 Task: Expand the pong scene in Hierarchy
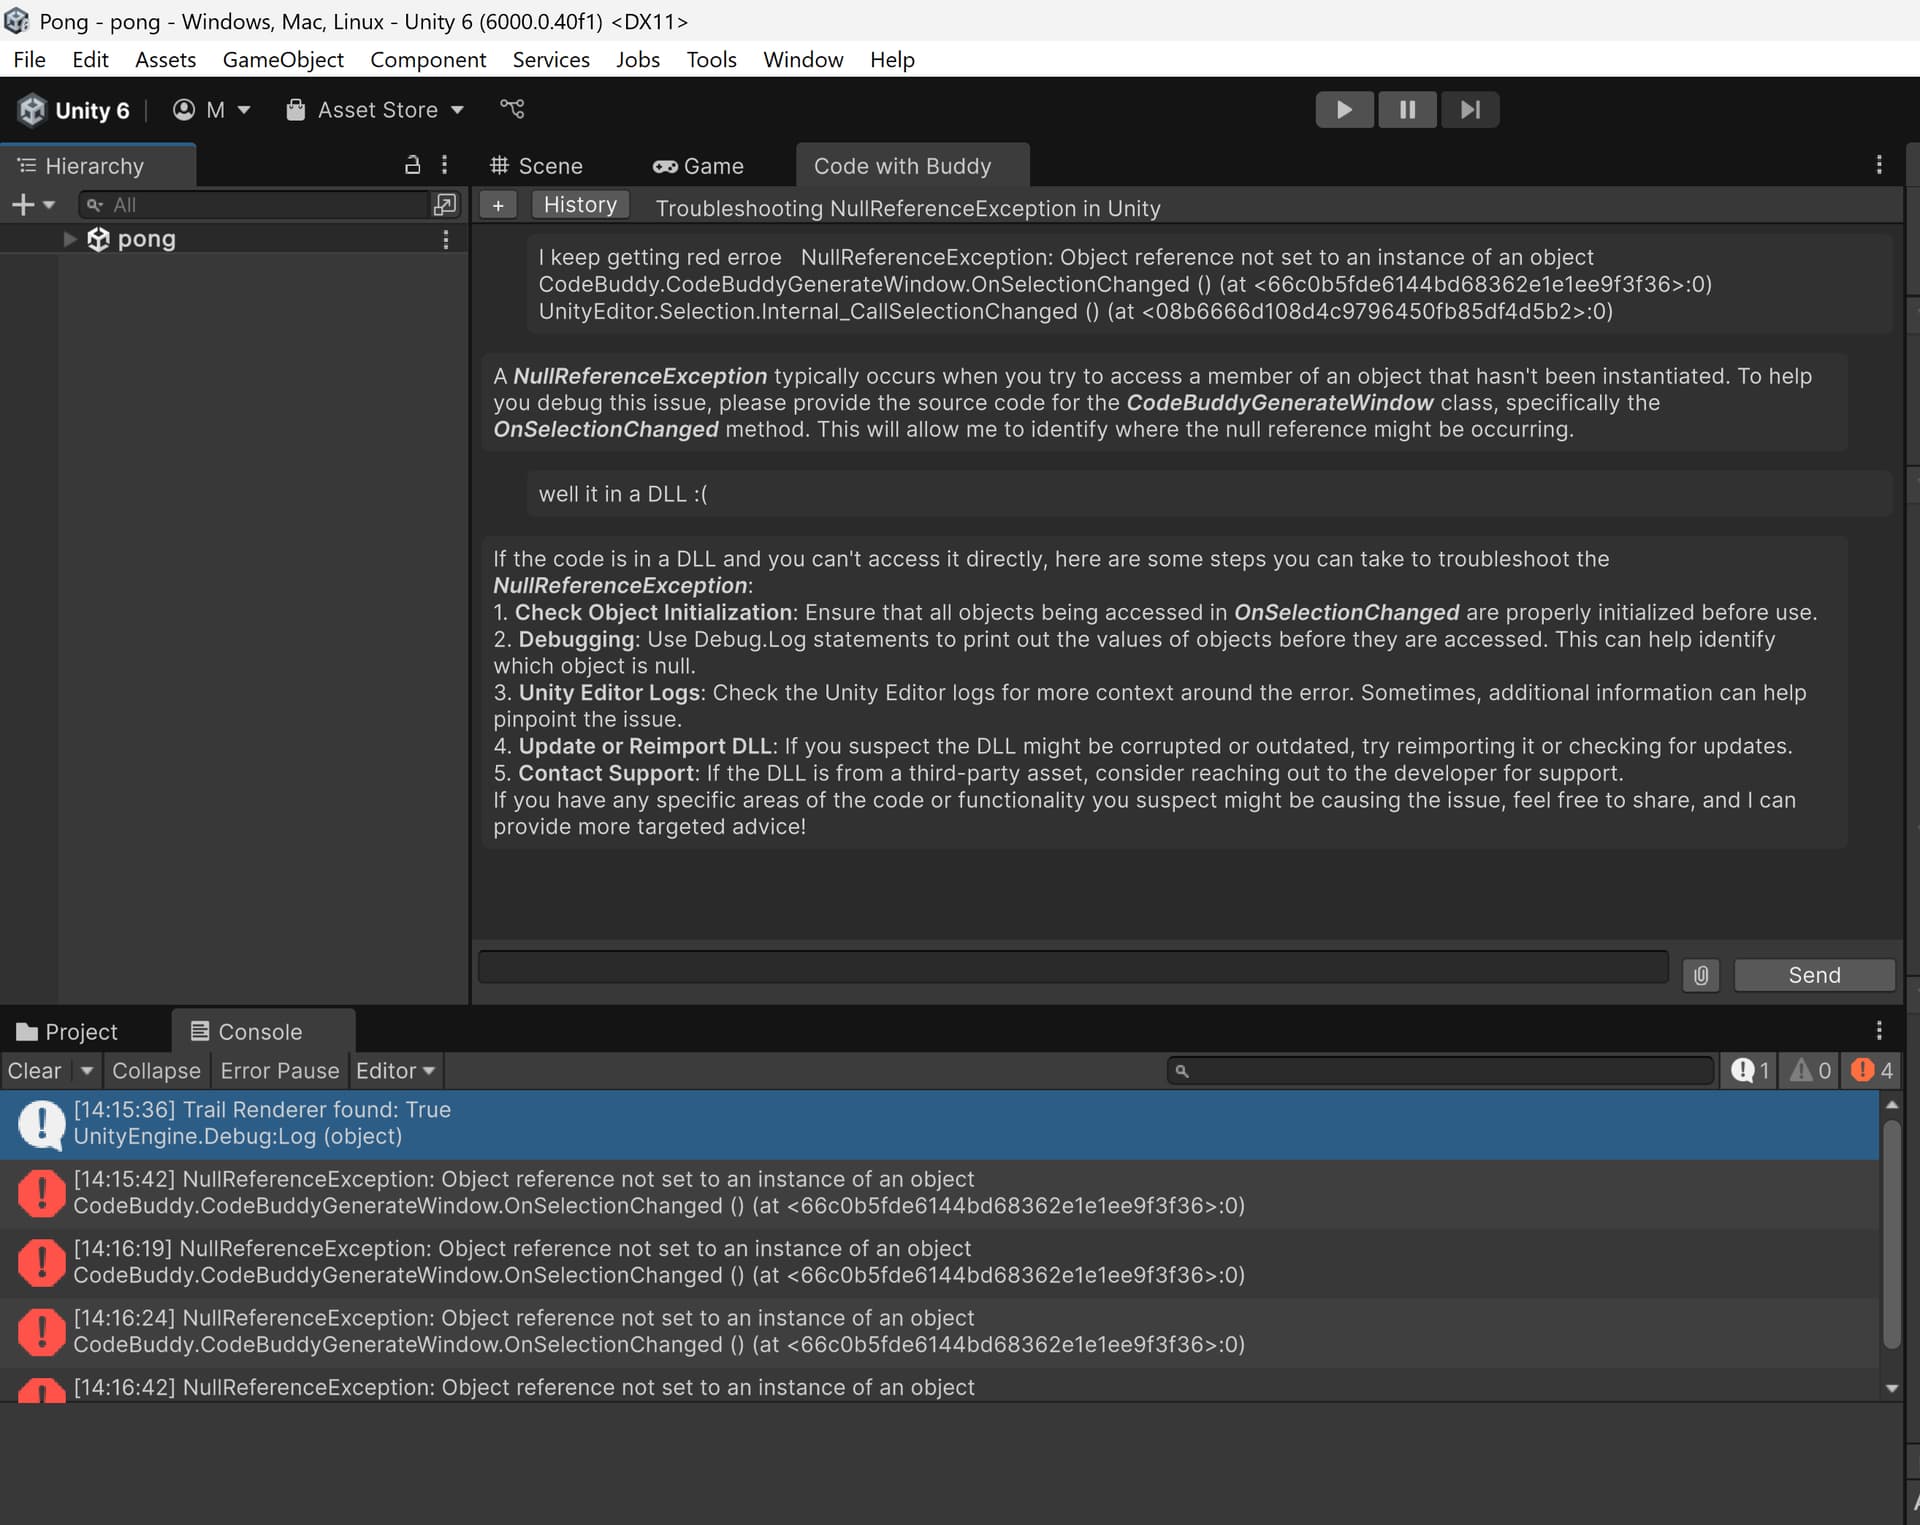(69, 239)
